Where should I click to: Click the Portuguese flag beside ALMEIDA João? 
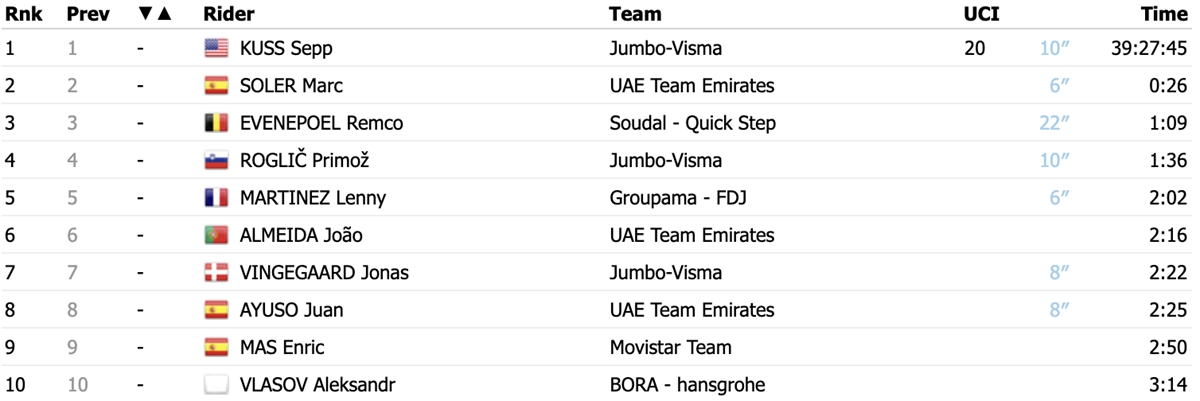pos(216,235)
